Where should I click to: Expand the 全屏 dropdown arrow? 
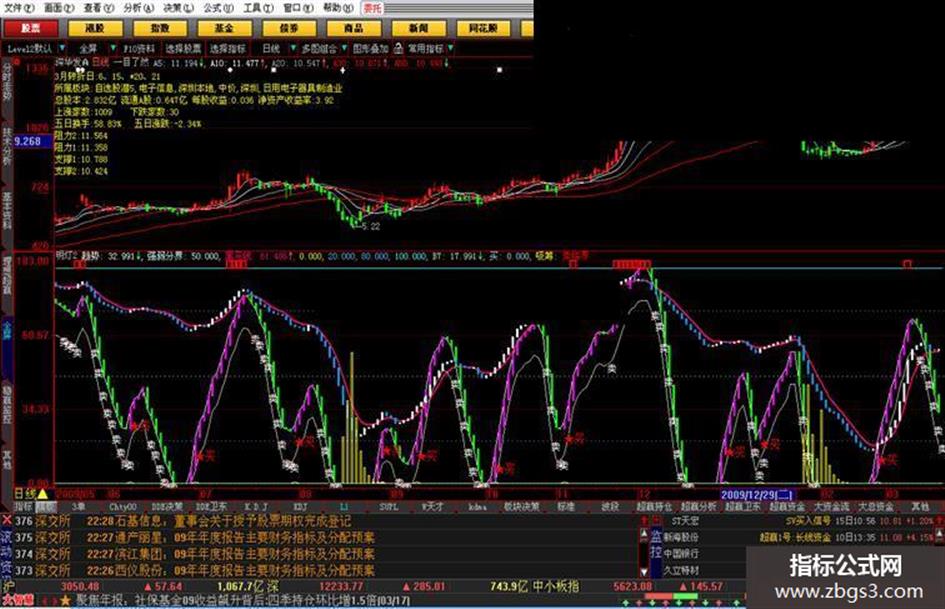pyautogui.click(x=112, y=48)
